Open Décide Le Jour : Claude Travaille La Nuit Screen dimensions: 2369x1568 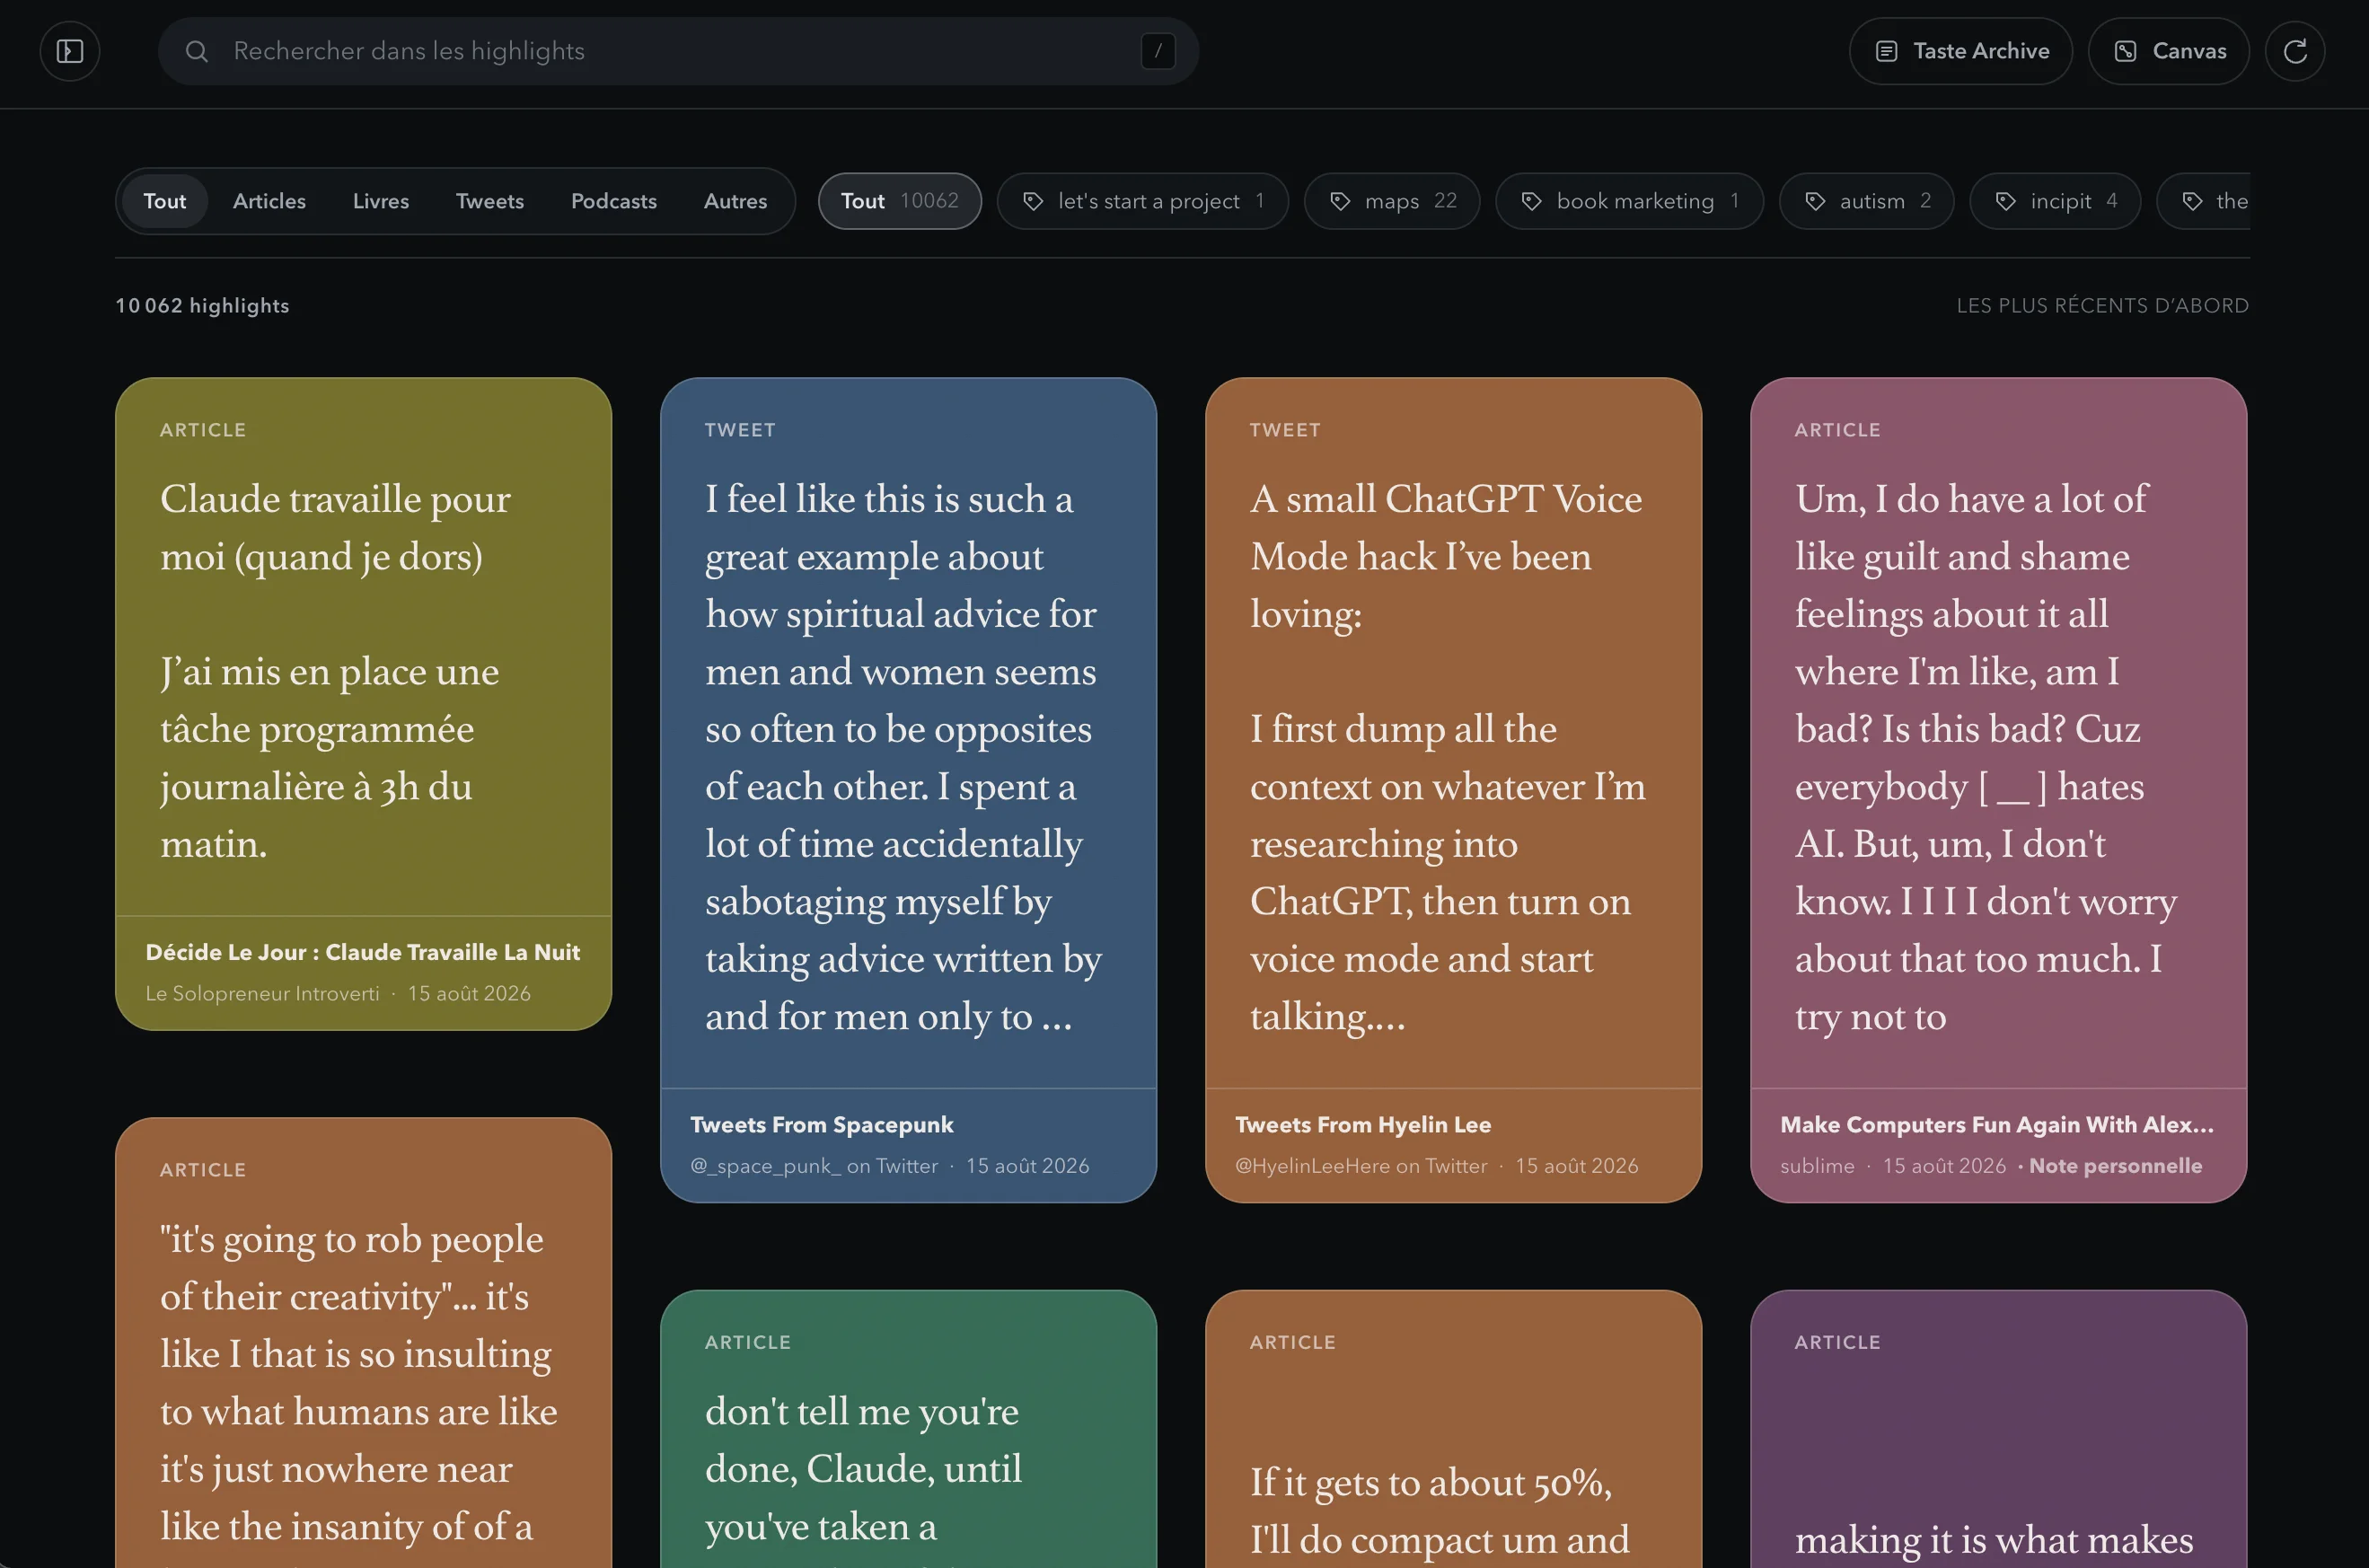(x=362, y=952)
